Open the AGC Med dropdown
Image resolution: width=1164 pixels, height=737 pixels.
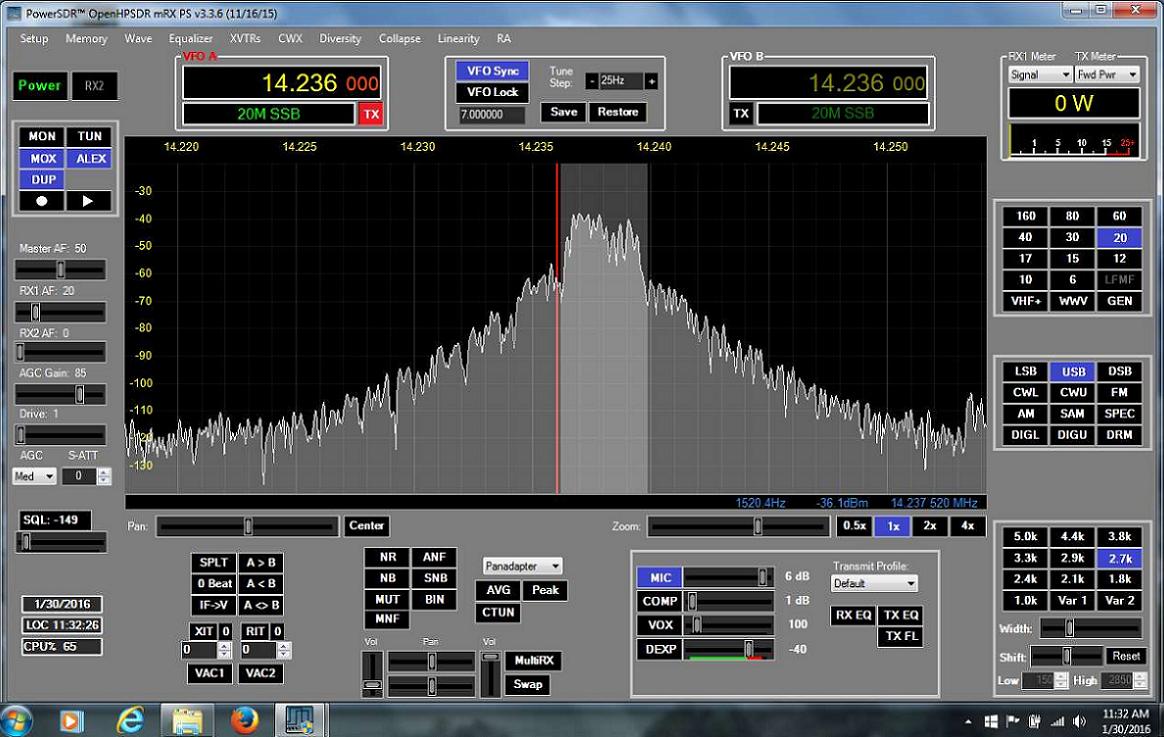pyautogui.click(x=35, y=476)
